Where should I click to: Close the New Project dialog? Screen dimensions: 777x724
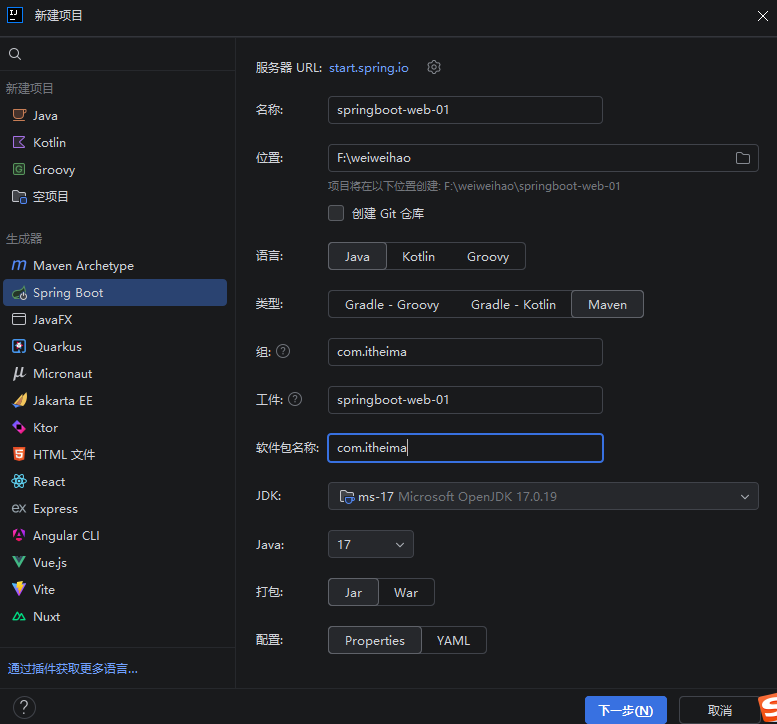pyautogui.click(x=763, y=16)
